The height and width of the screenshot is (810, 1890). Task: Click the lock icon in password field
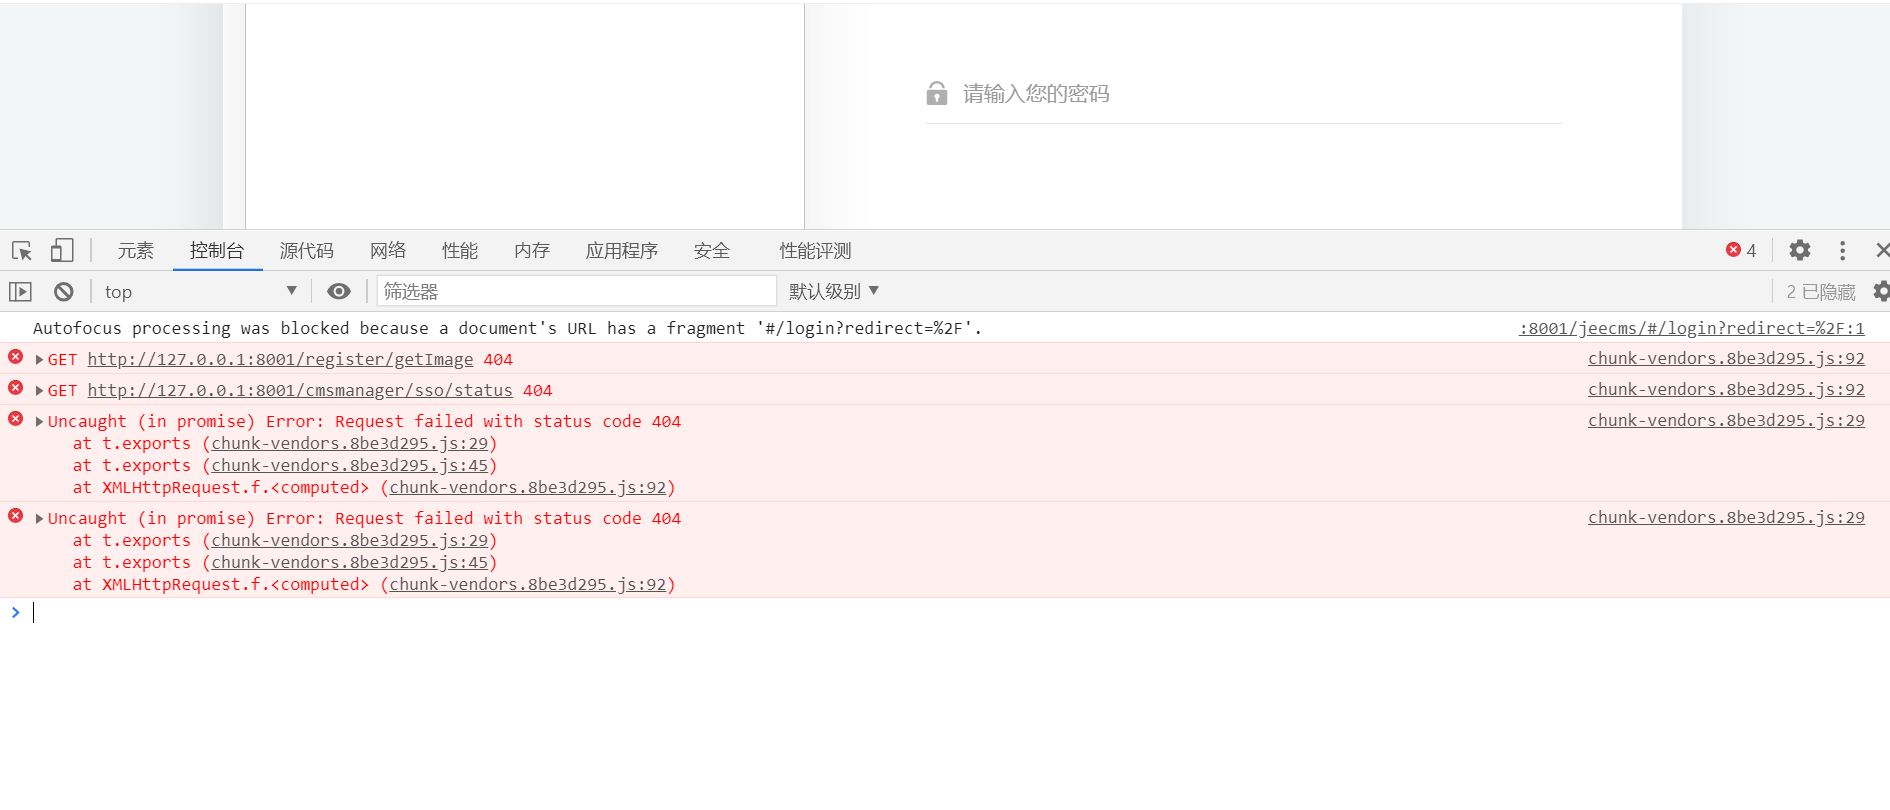click(x=937, y=93)
